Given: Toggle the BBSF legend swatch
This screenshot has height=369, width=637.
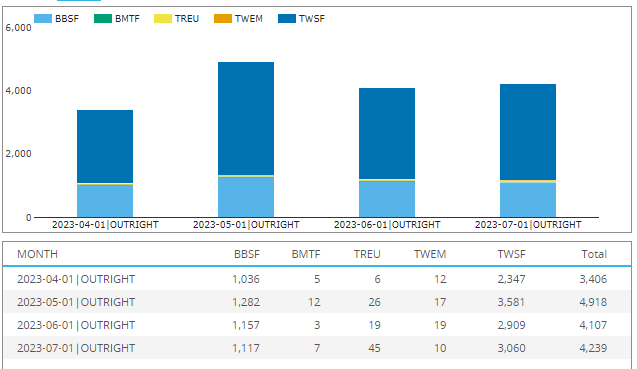Looking at the screenshot, I should [x=43, y=19].
